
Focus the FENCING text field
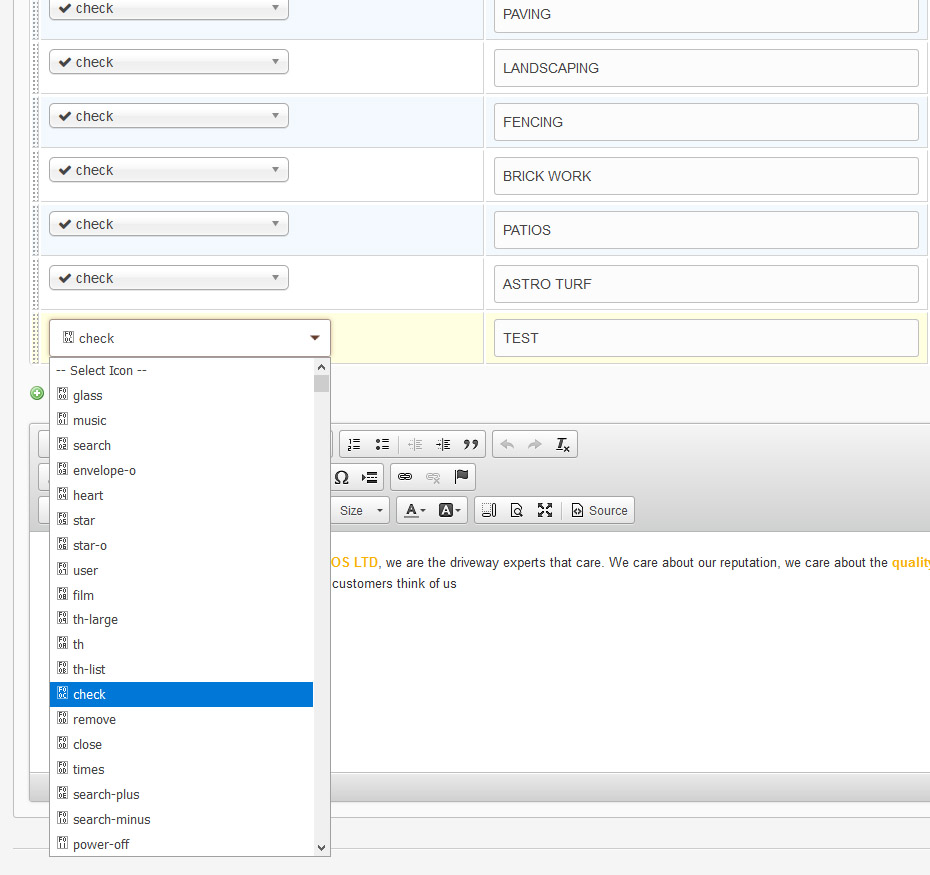click(706, 122)
